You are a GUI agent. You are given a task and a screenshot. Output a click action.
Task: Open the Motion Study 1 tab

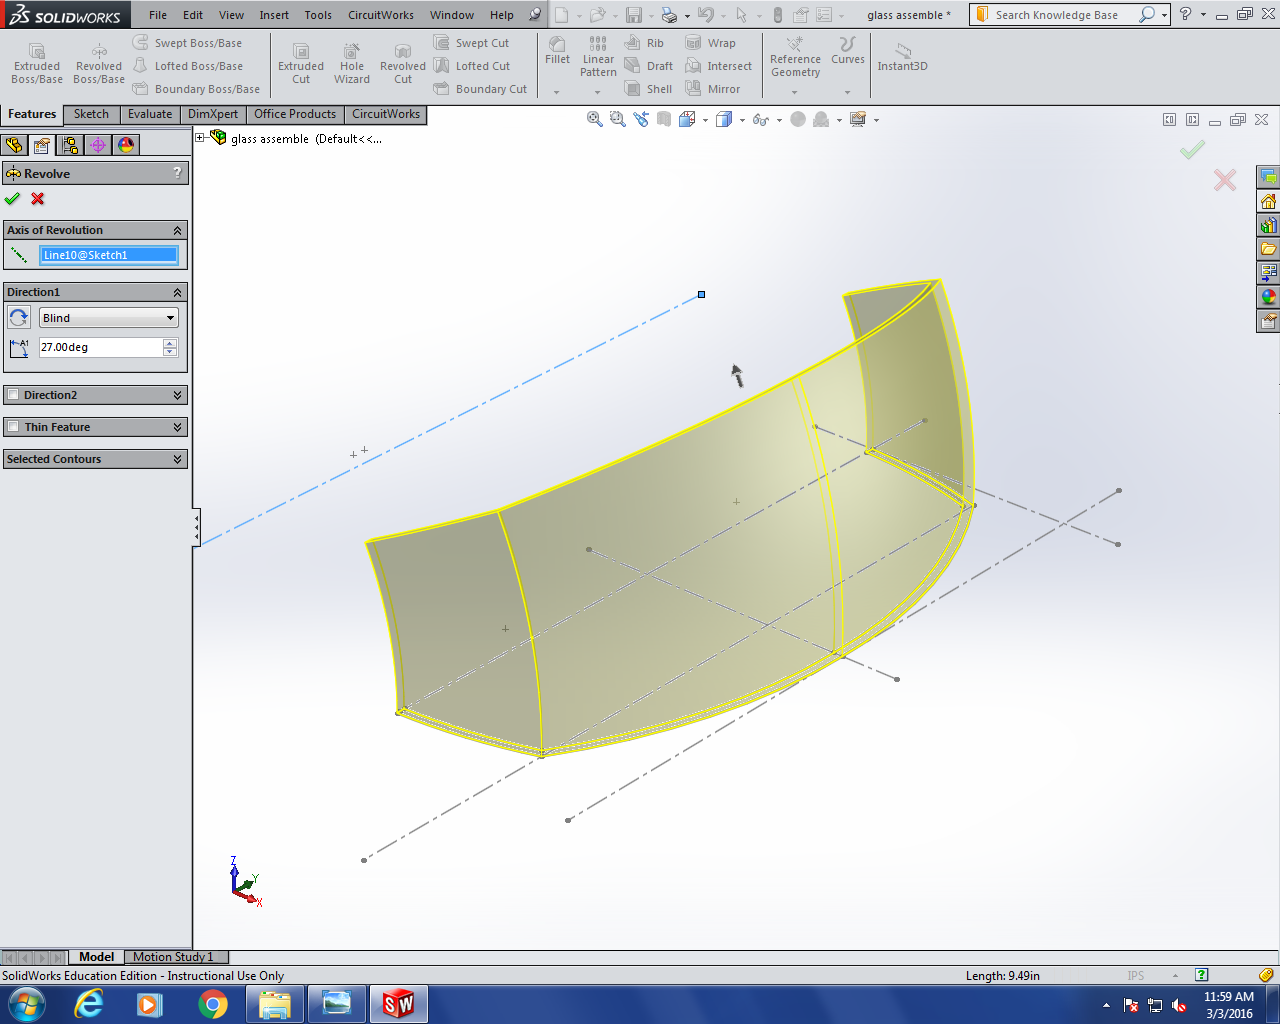[x=173, y=957]
